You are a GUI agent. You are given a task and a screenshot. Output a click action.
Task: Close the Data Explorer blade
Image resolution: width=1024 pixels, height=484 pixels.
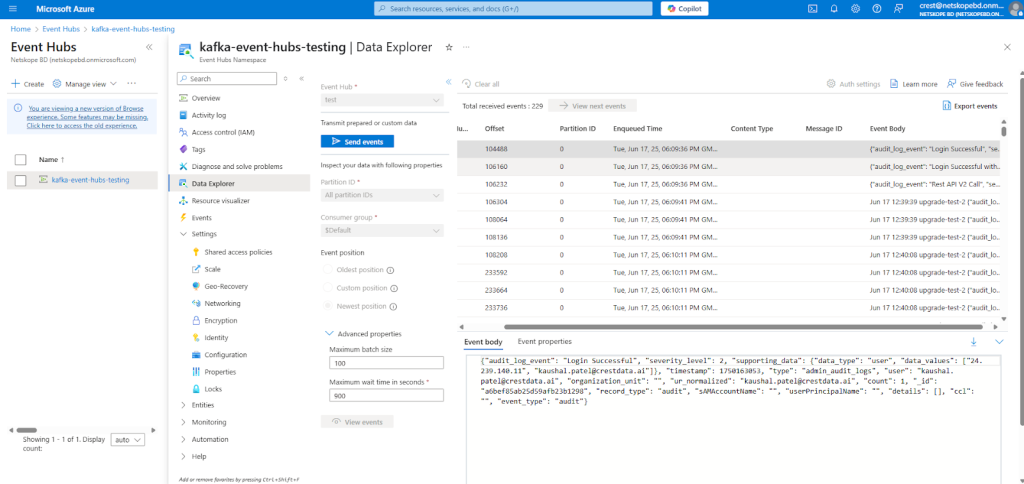click(1006, 47)
